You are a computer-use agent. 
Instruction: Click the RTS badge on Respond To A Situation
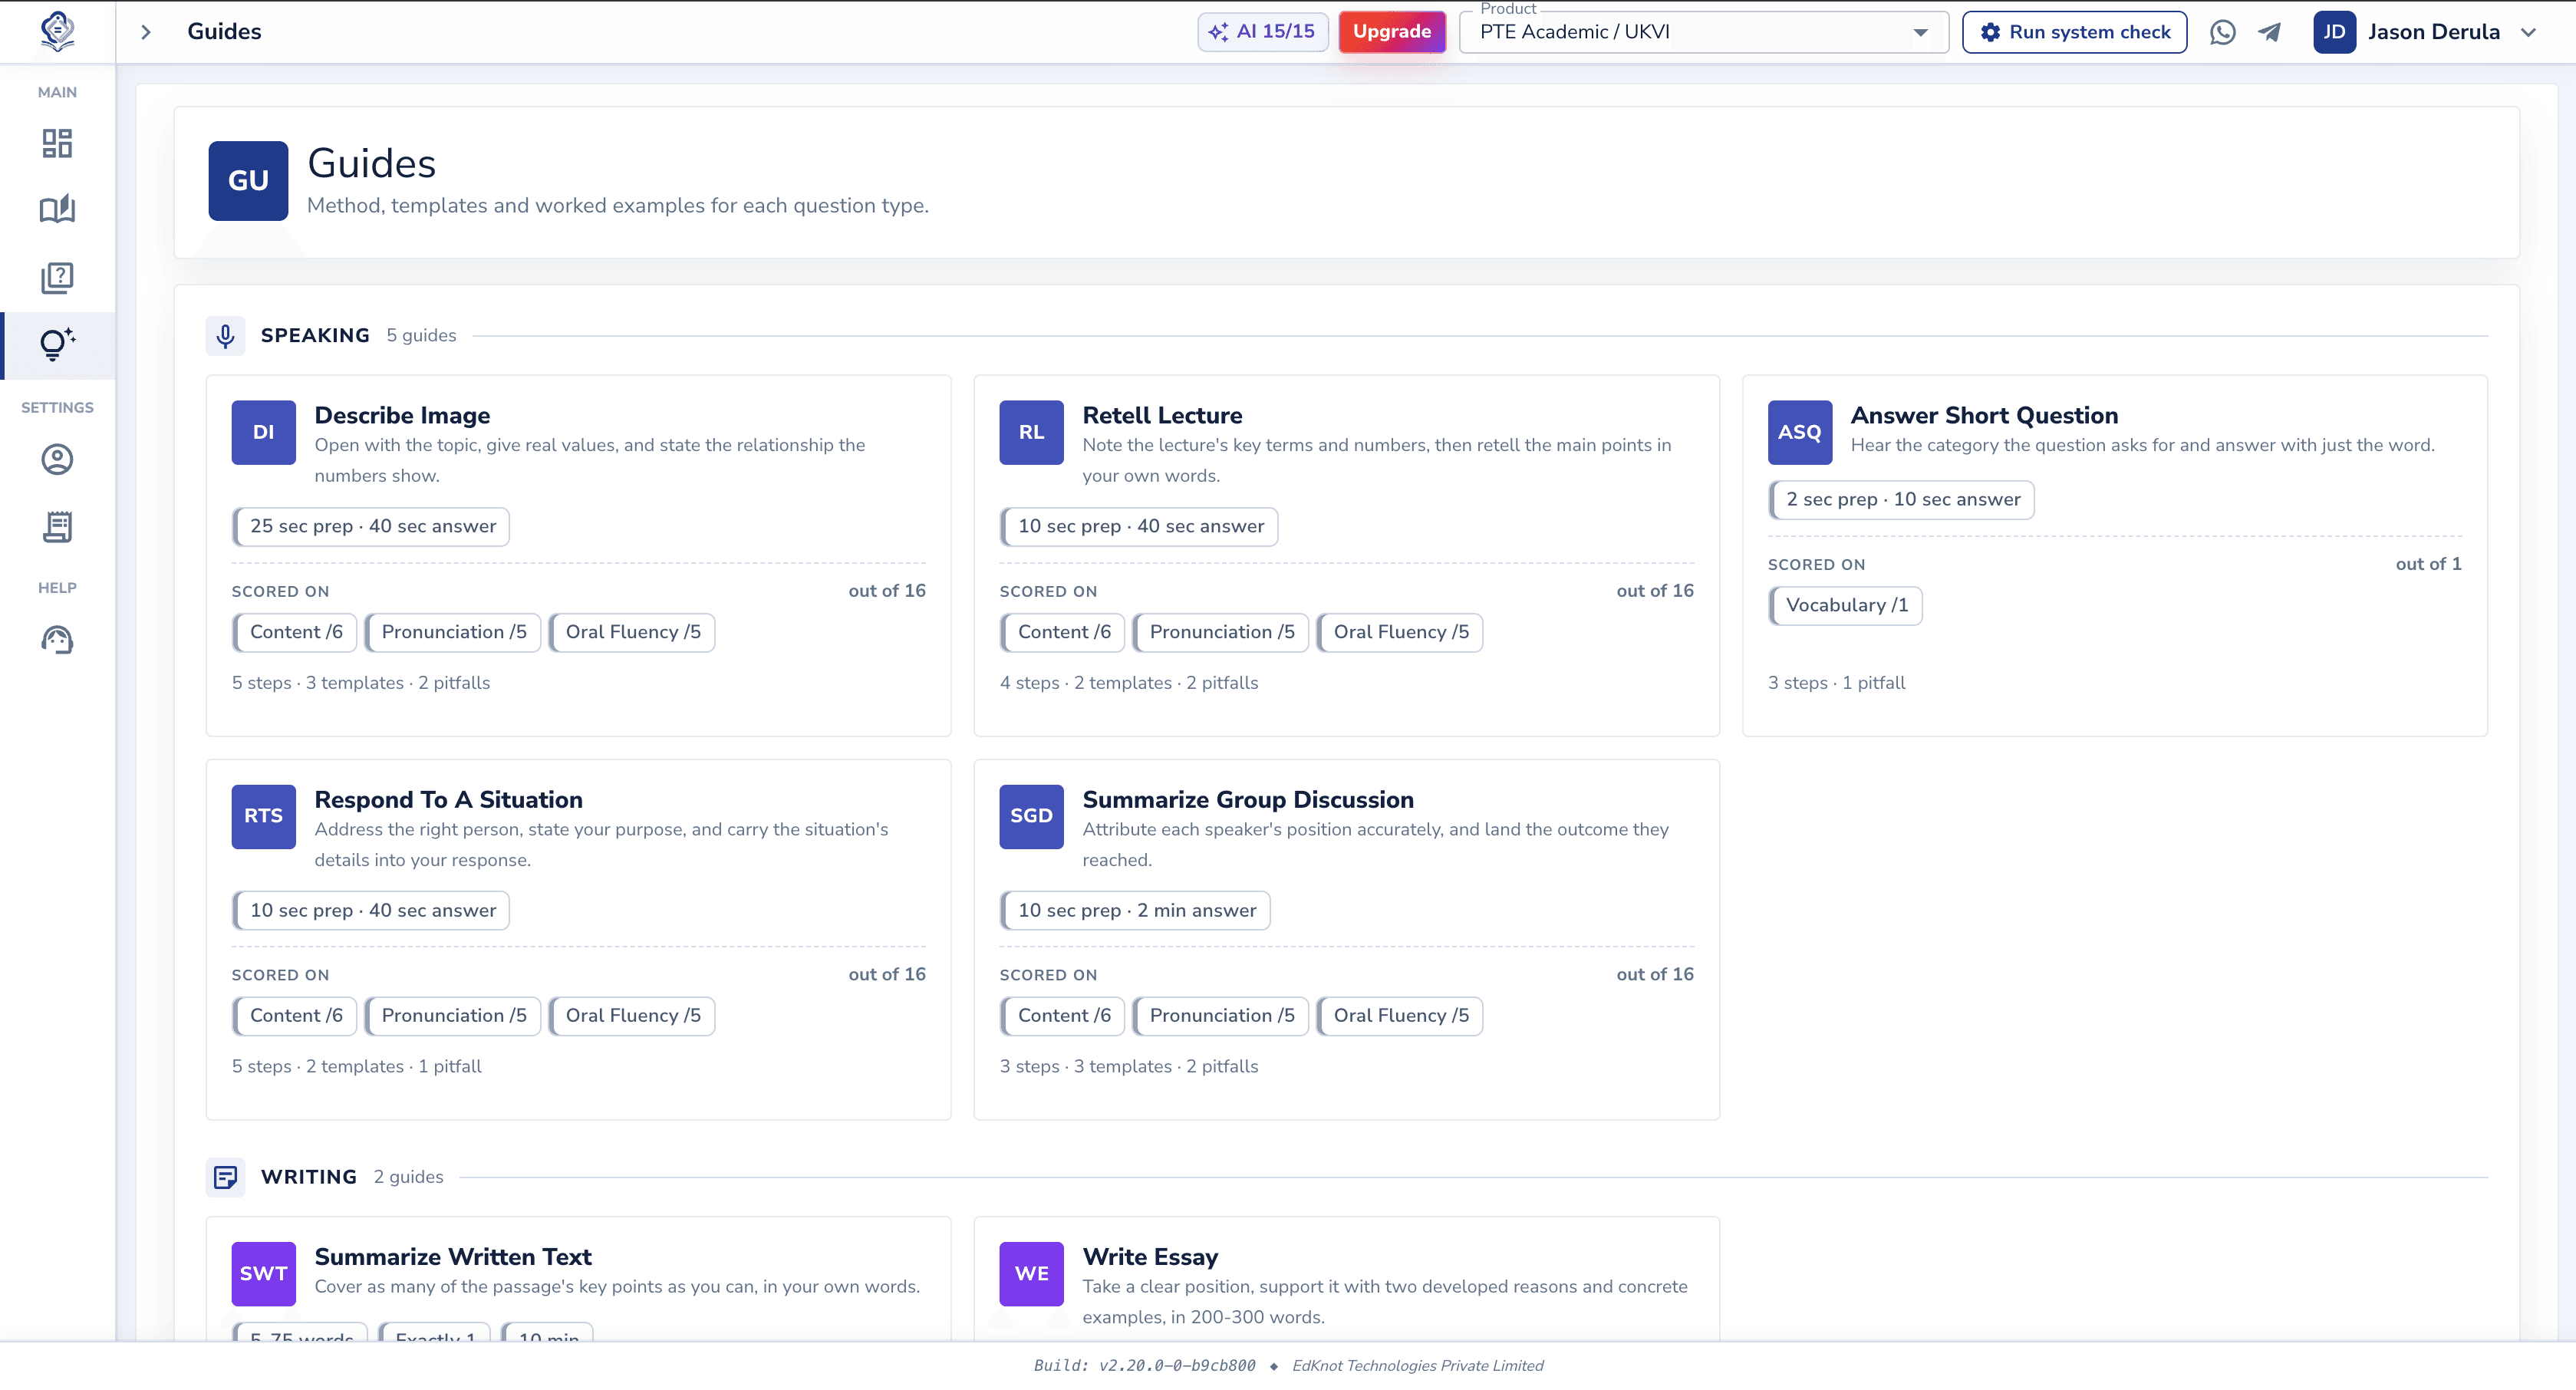click(x=263, y=816)
